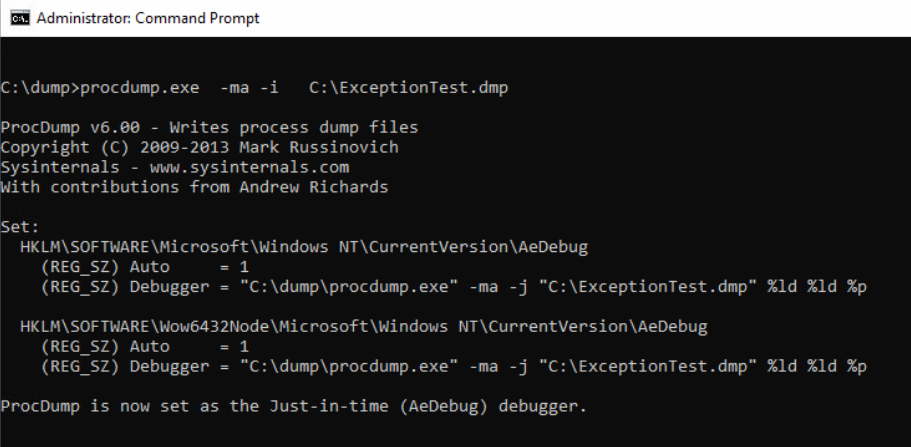Click the Copyright Mark Russinovich line
The height and width of the screenshot is (447, 911).
click(x=199, y=147)
